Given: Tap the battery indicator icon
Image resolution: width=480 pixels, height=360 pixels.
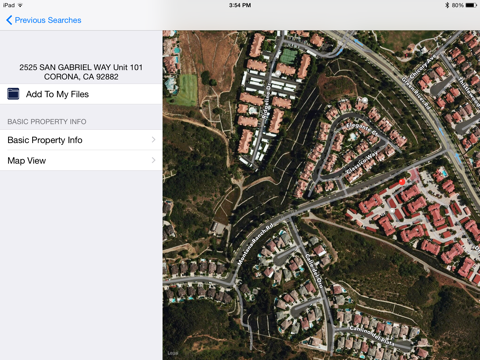Looking at the screenshot, I should (x=471, y=5).
